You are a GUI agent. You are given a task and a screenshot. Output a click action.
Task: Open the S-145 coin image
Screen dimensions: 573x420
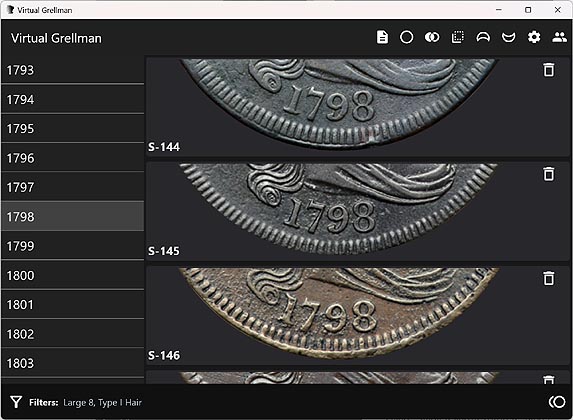(339, 208)
